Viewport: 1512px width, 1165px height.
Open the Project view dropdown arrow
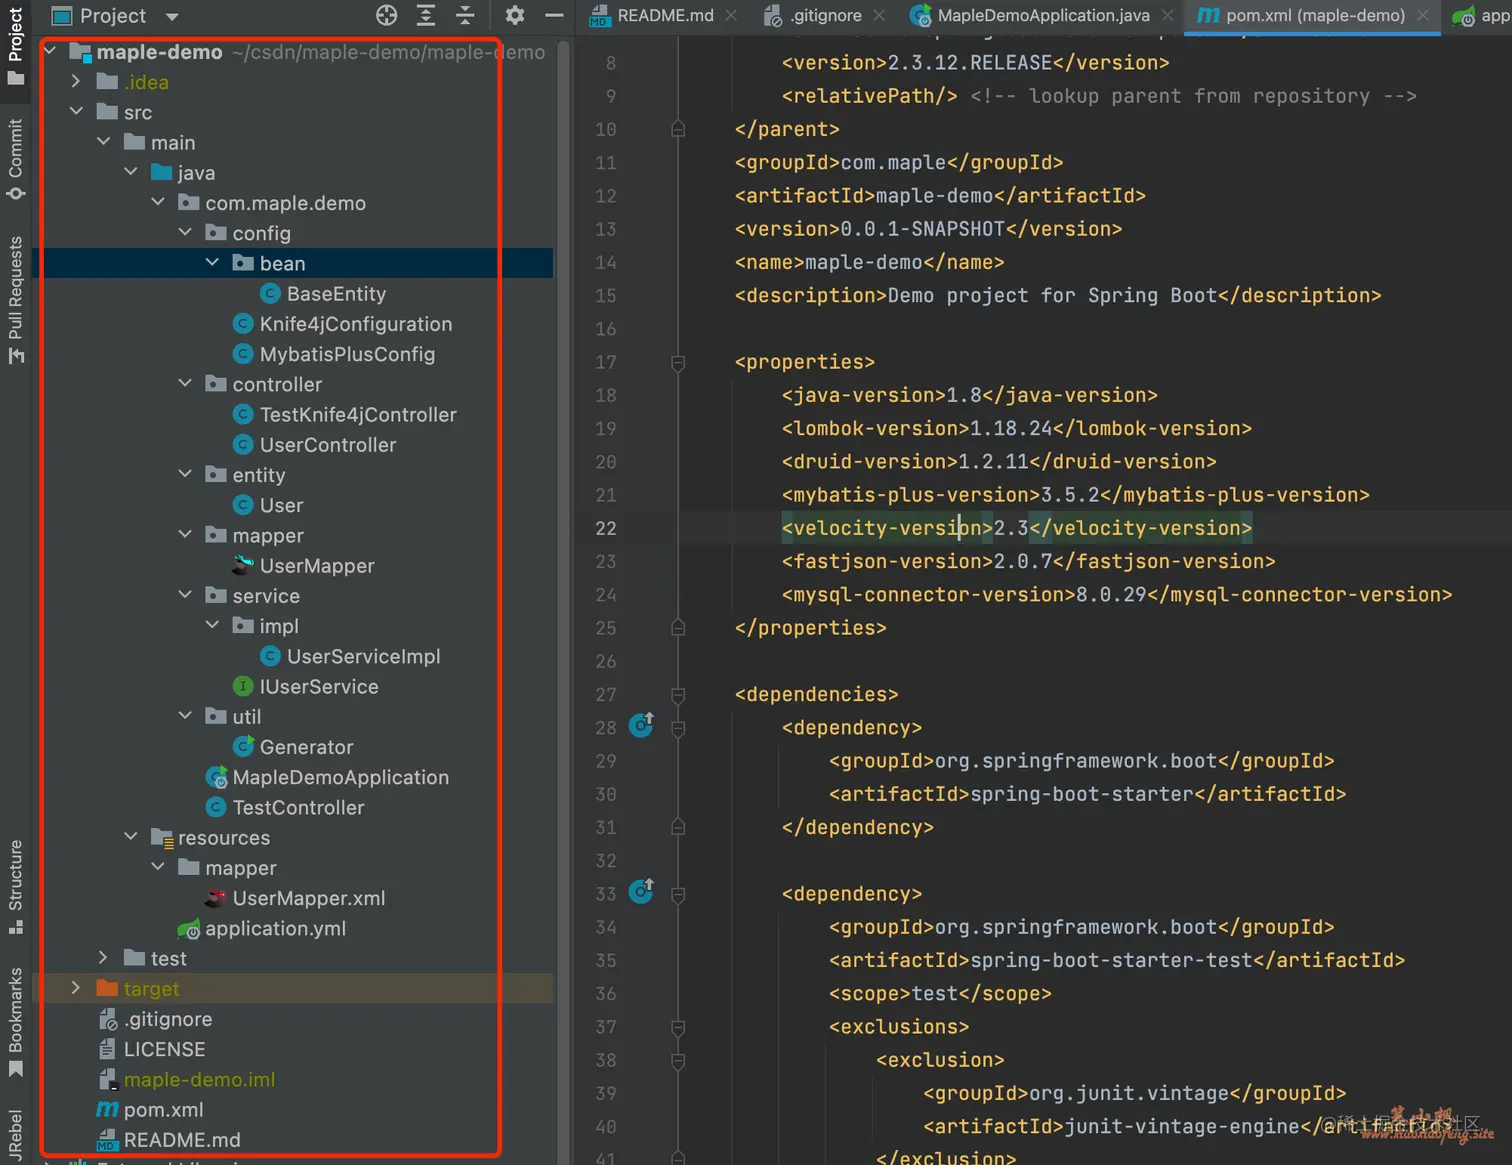point(172,16)
